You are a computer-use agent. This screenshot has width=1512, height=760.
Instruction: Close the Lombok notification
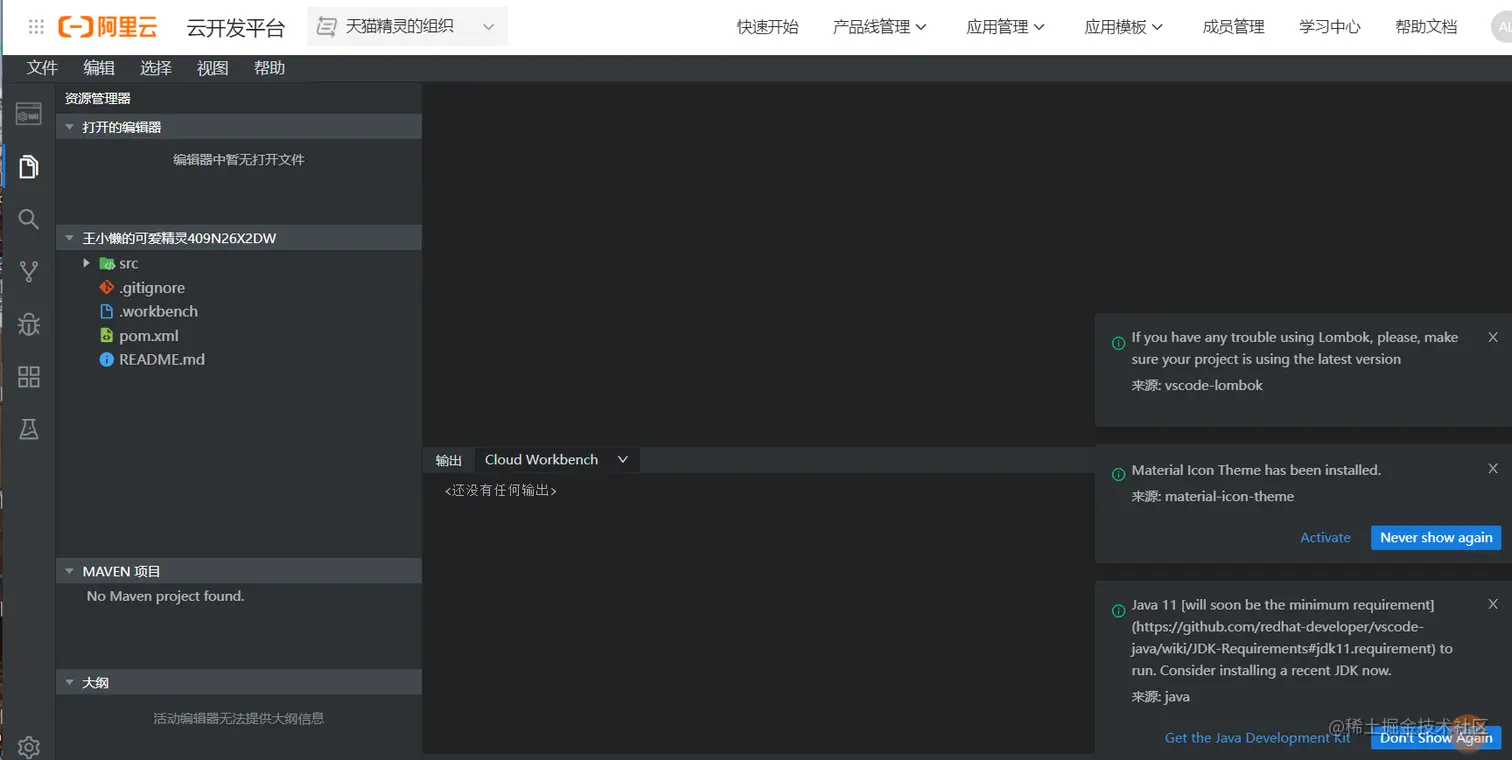click(x=1493, y=337)
